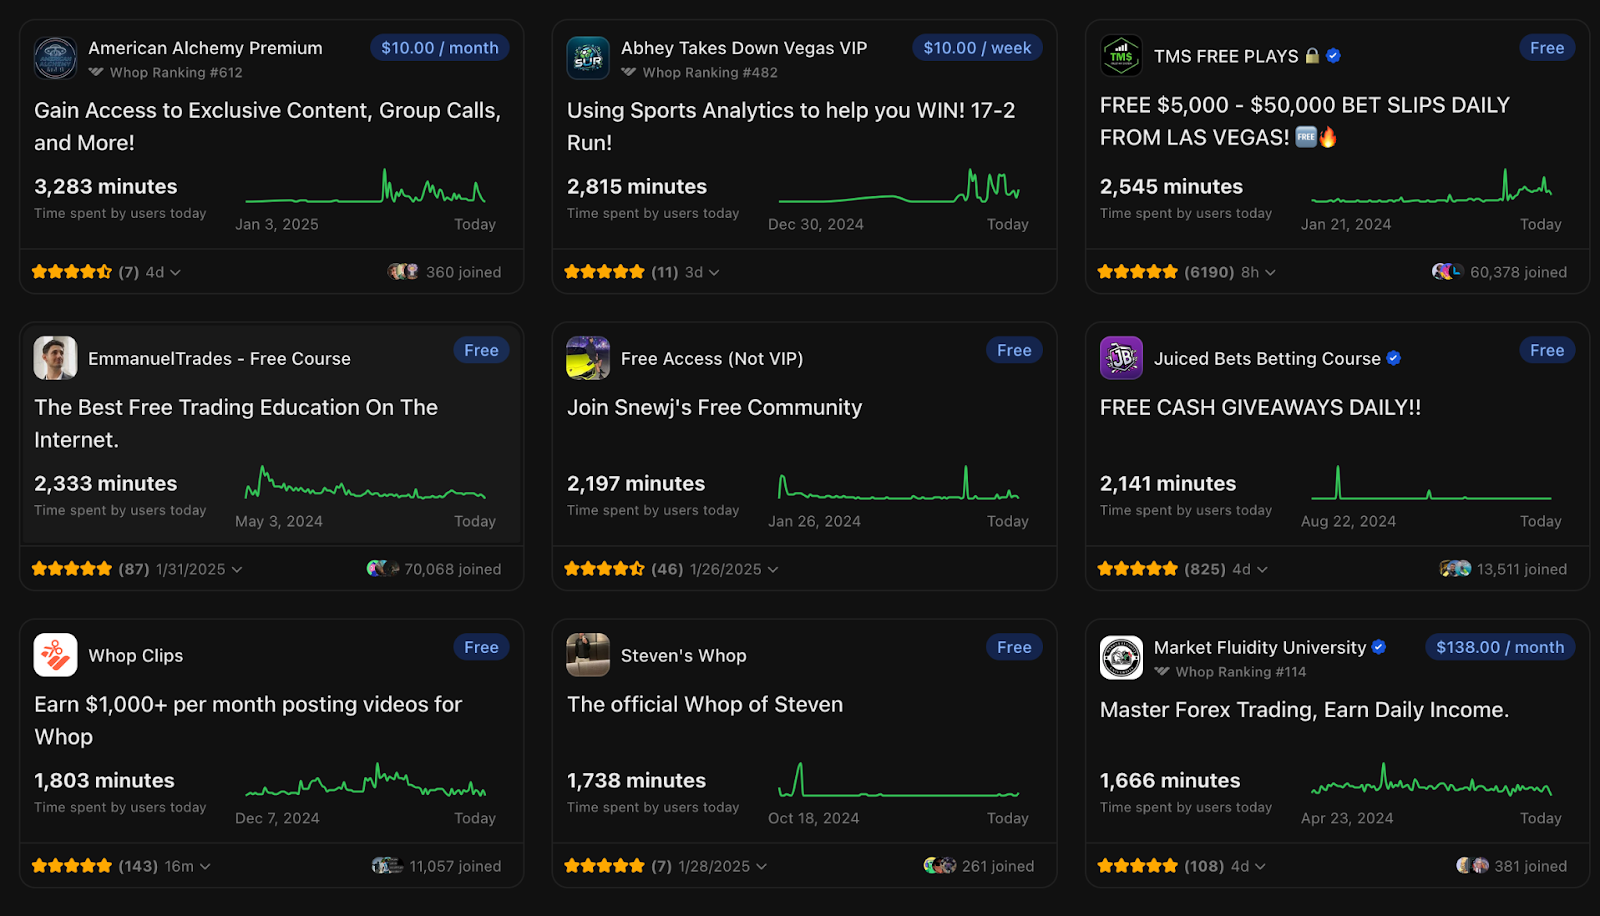The width and height of the screenshot is (1600, 916).
Task: Click the lock icon next to TMS FREE PLAYS
Action: point(1312,56)
